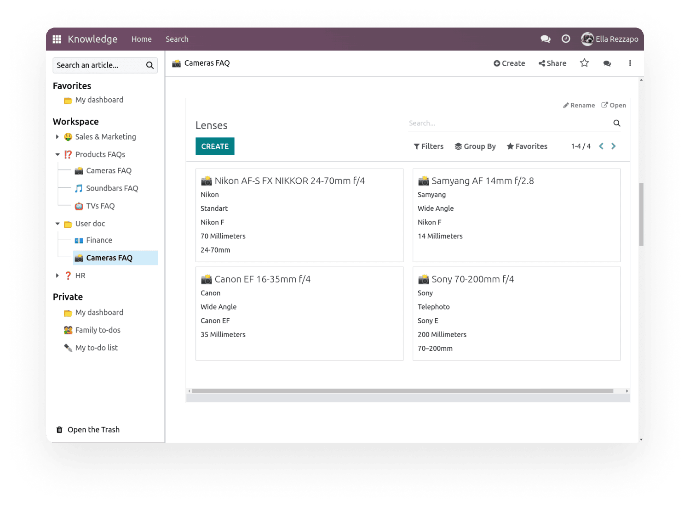Click the horizontal scrollbar under lens cards
This screenshot has height=507, width=690.
pyautogui.click(x=400, y=391)
